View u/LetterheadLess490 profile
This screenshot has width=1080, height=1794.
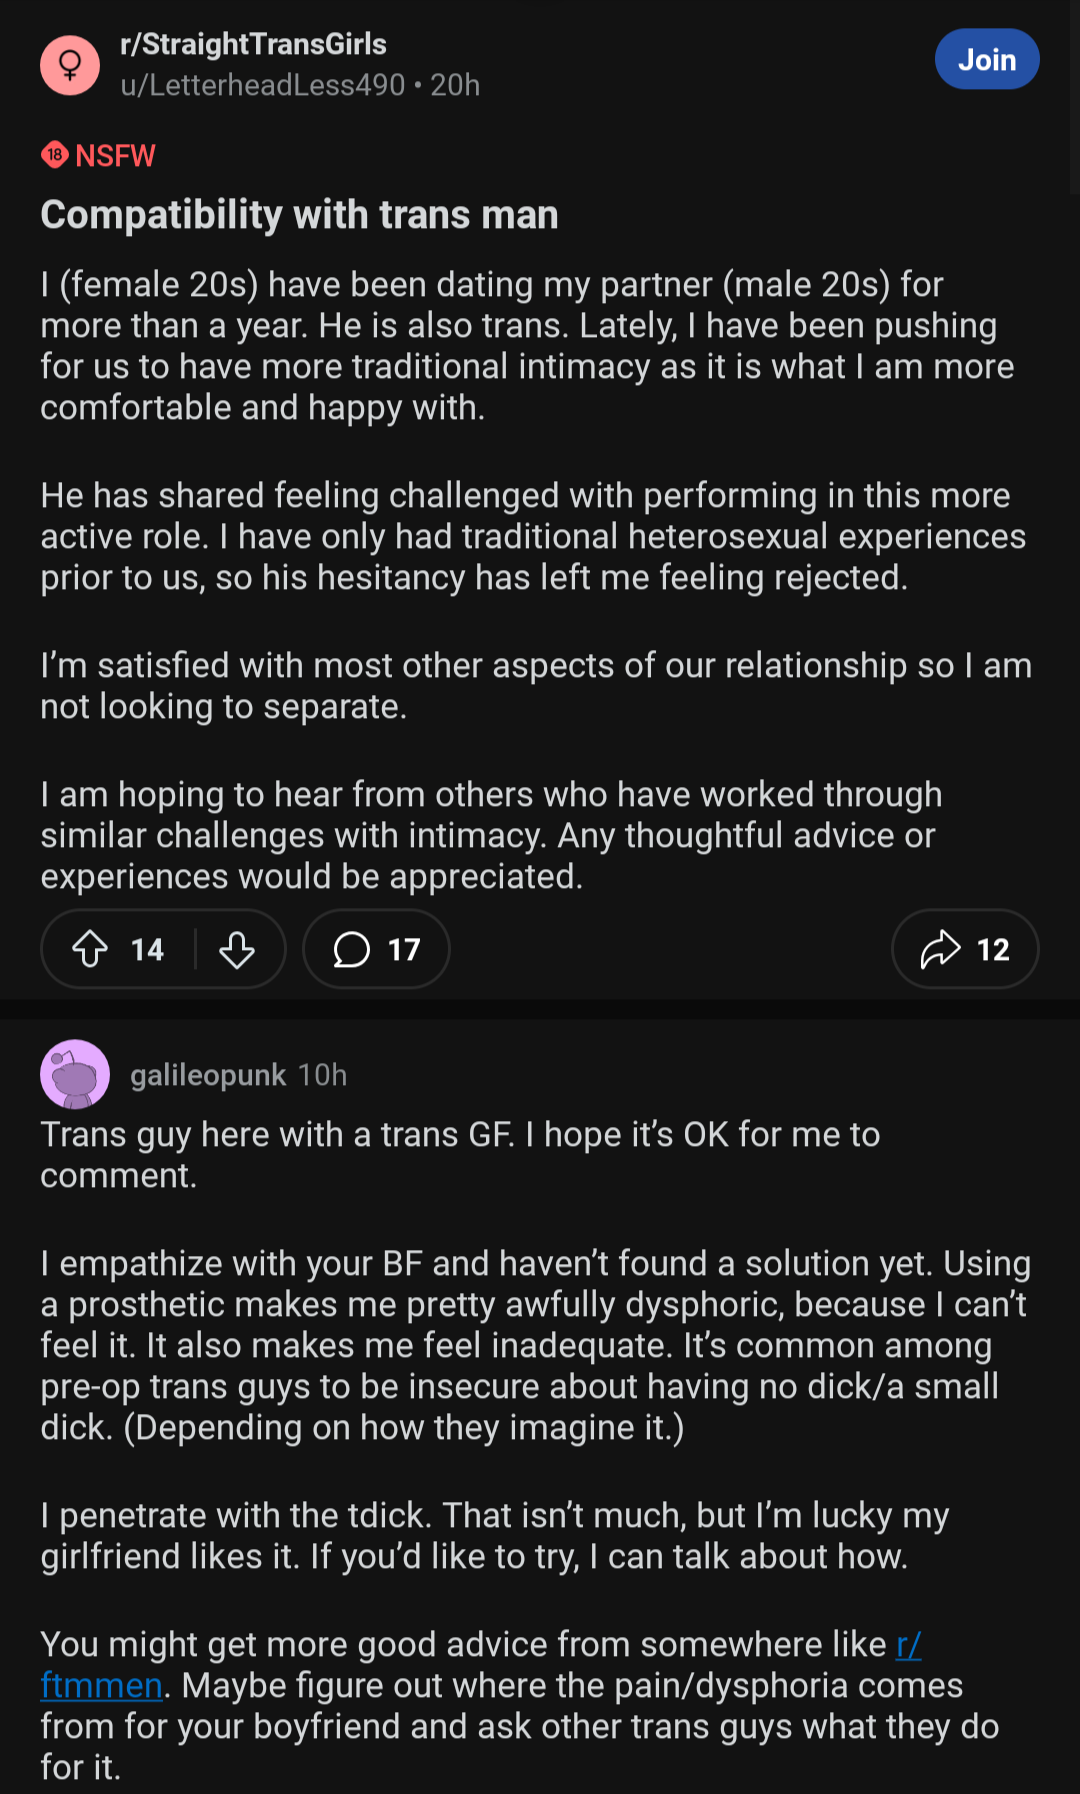(x=263, y=85)
